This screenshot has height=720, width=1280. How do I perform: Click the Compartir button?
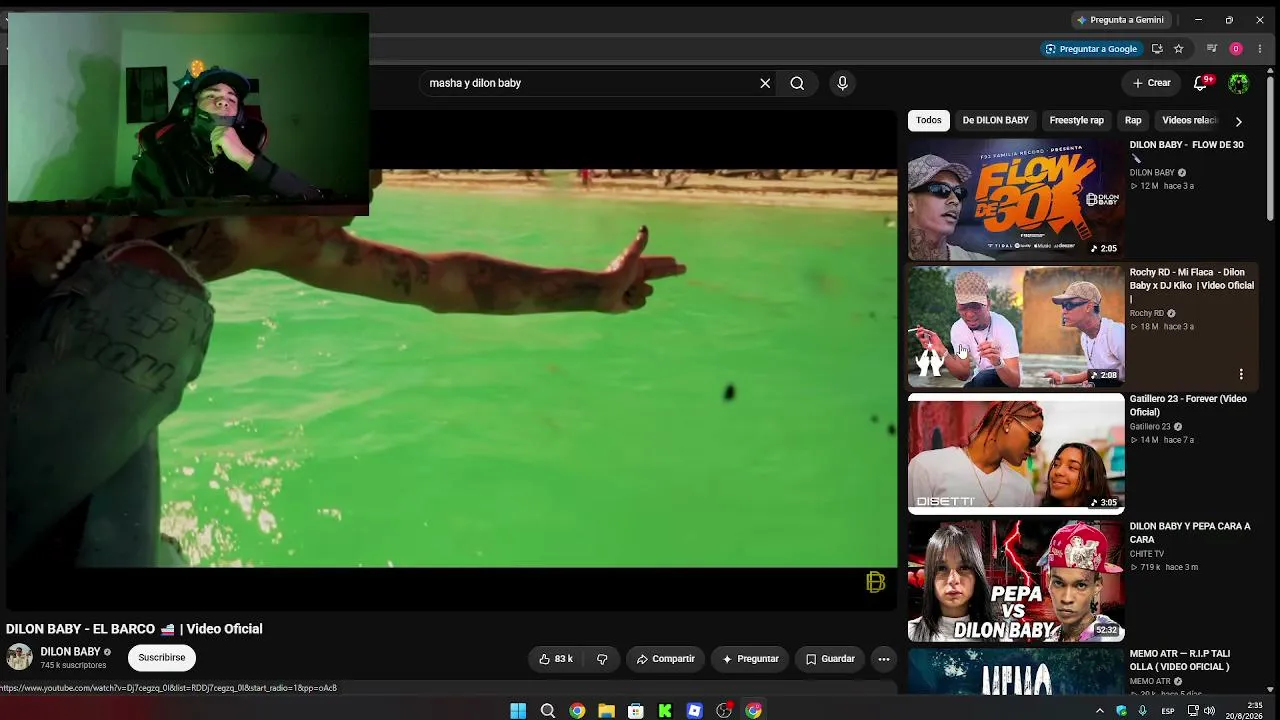click(665, 659)
